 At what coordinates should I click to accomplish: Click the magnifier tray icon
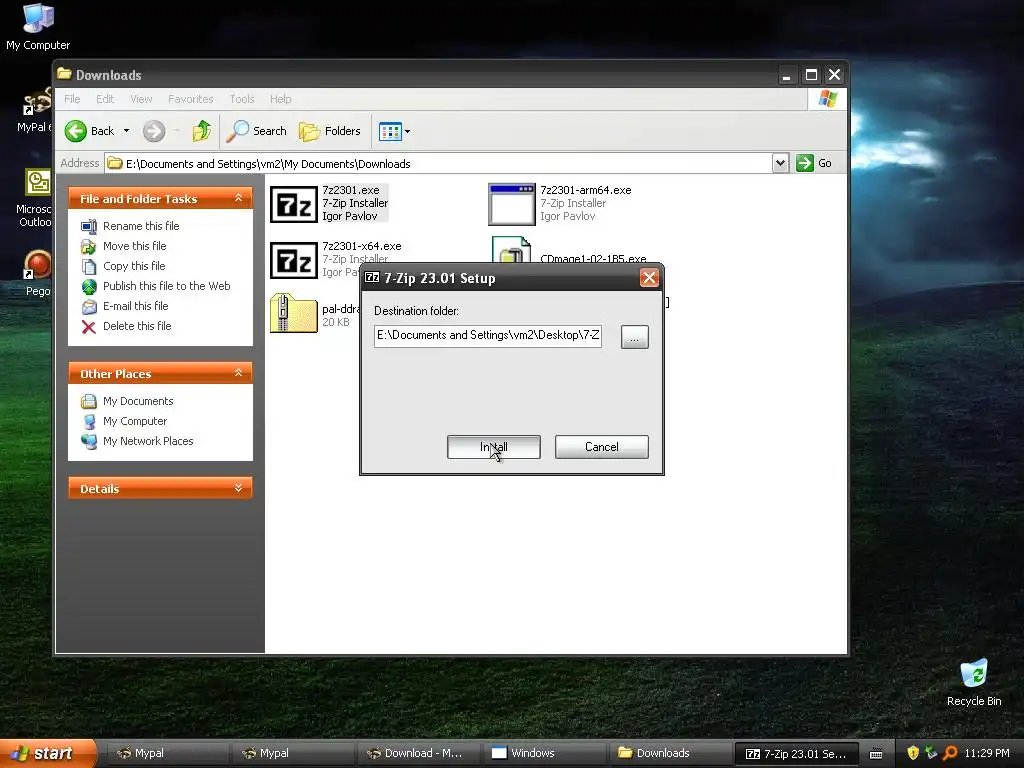coord(951,753)
